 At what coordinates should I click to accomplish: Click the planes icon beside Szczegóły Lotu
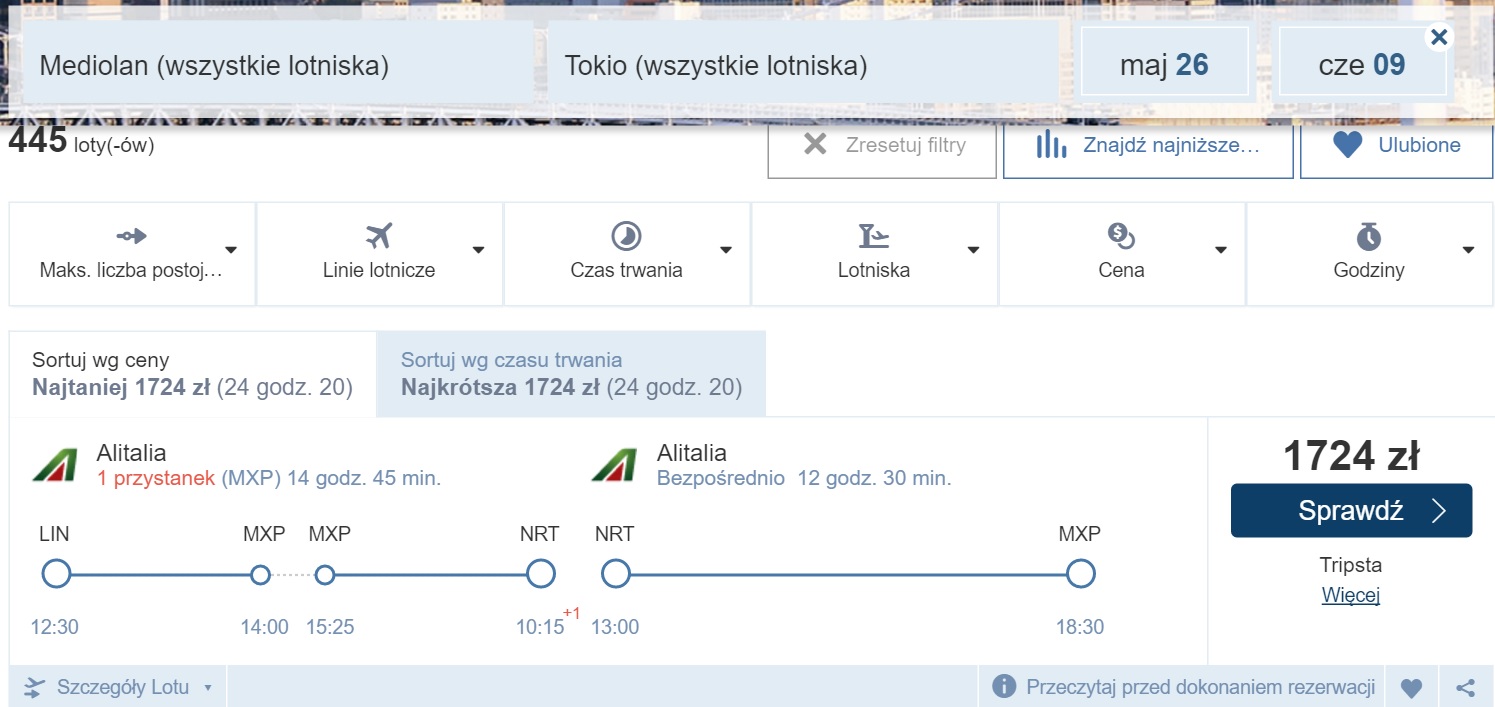35,687
